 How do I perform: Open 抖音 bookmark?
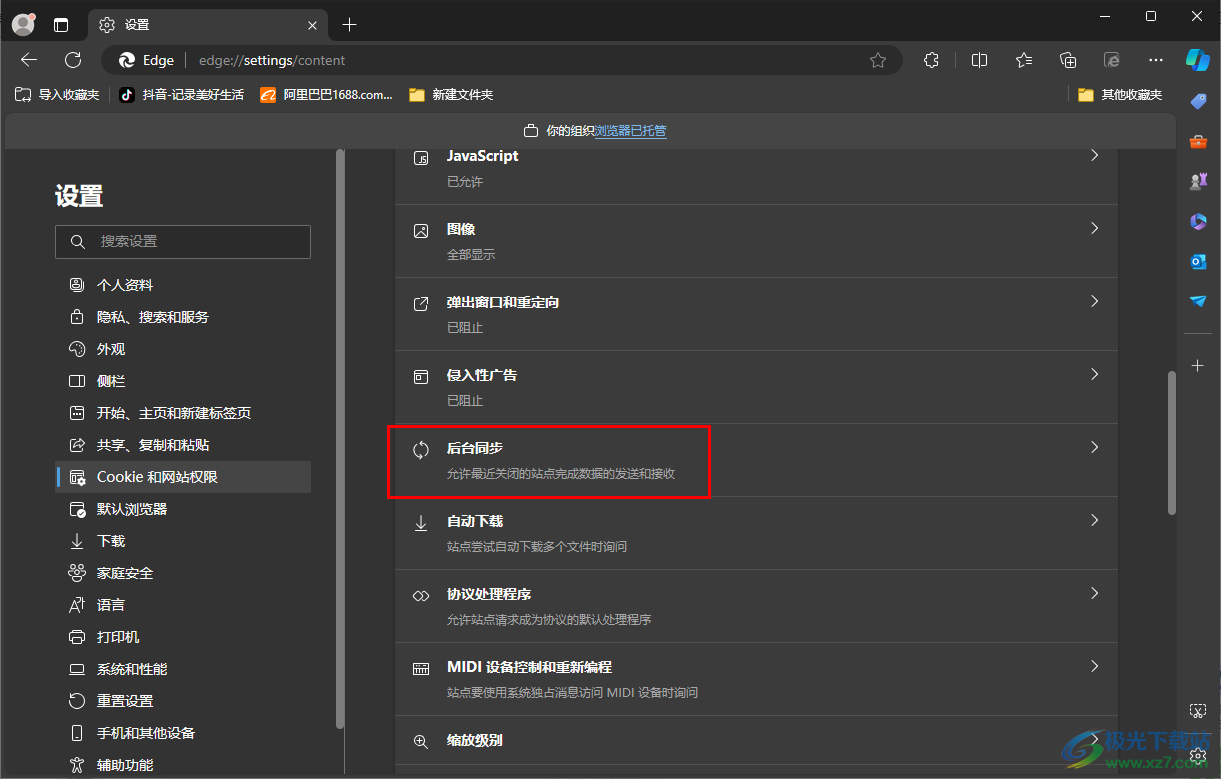(x=181, y=95)
